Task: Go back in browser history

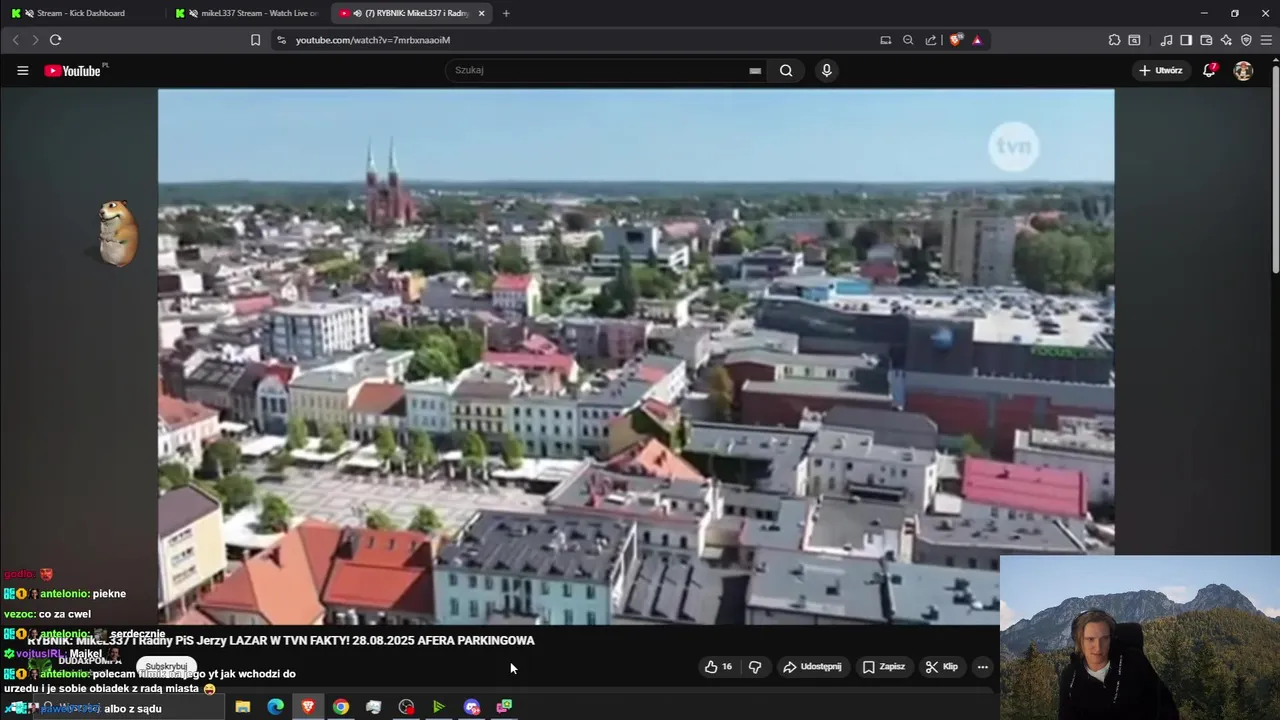Action: pyautogui.click(x=15, y=40)
